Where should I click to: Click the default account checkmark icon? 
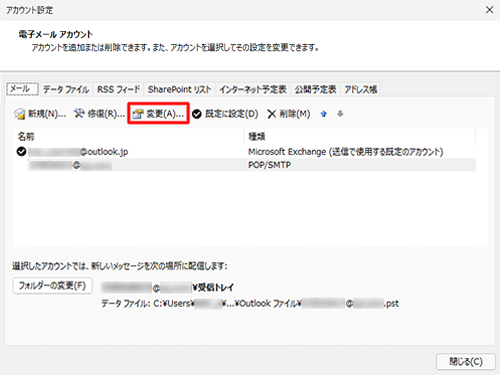[x=21, y=152]
